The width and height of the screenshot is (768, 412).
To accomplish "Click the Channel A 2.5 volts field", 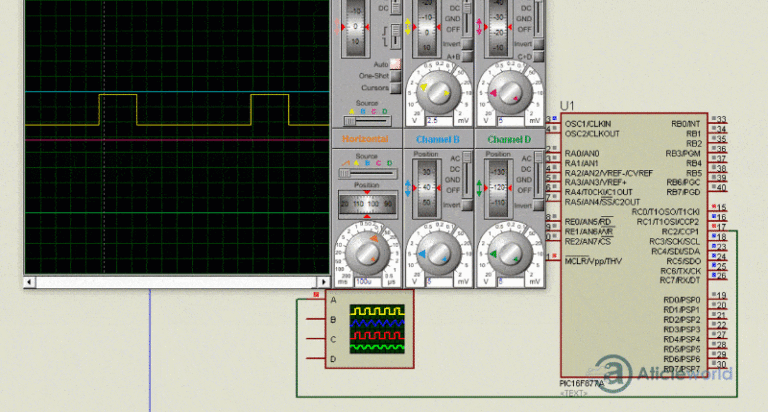I will pos(439,121).
